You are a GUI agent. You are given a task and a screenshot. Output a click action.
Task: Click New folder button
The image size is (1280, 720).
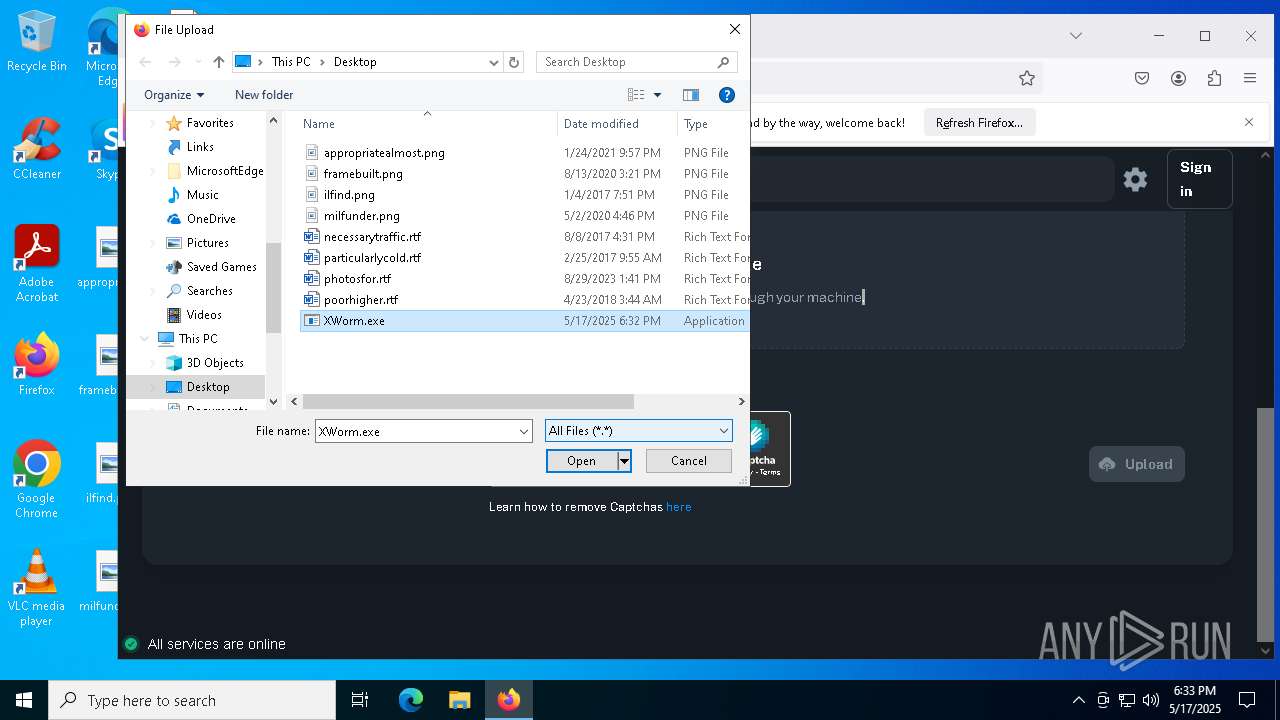pos(264,95)
